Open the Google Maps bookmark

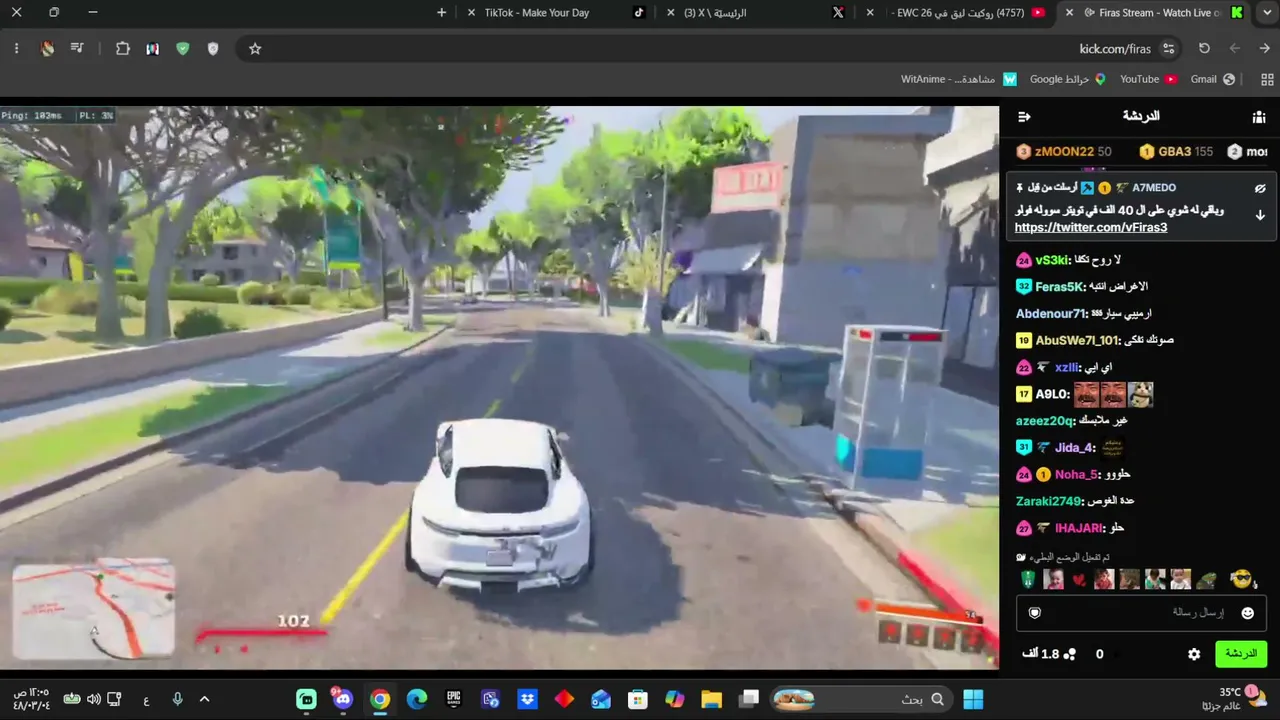click(1067, 79)
